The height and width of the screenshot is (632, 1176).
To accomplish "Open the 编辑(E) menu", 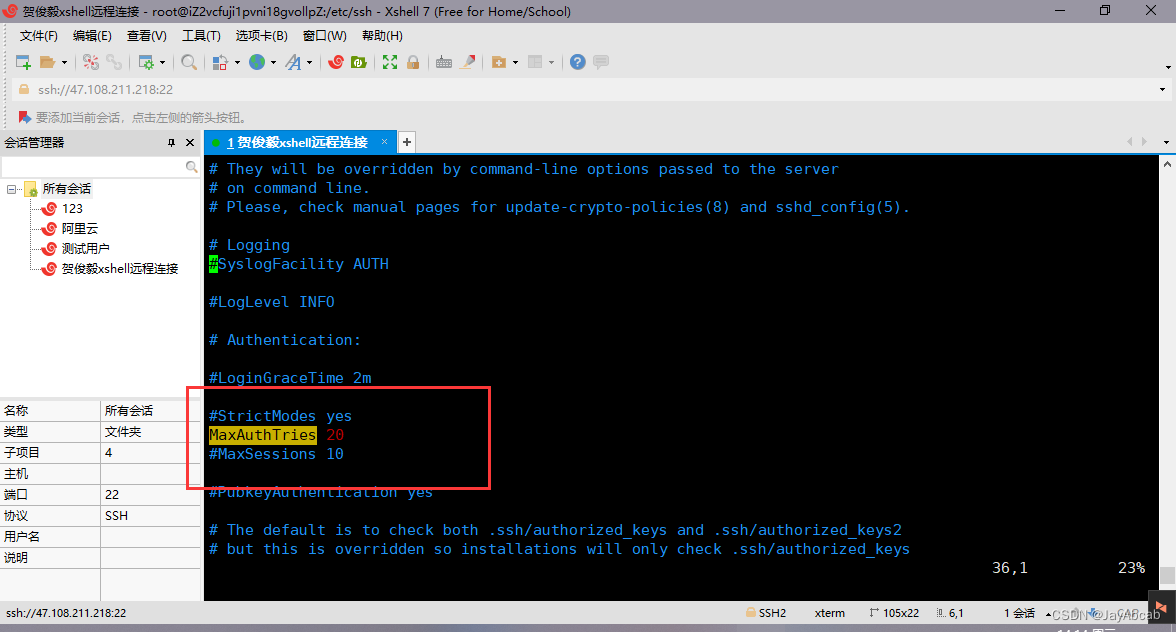I will click(92, 36).
